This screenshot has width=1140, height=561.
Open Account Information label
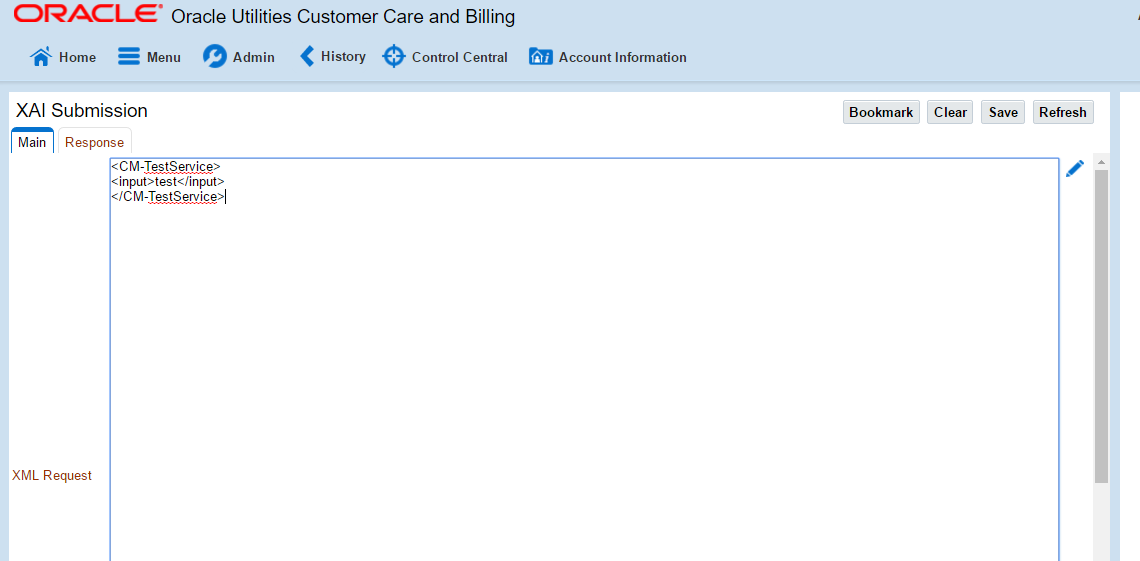pyautogui.click(x=622, y=57)
